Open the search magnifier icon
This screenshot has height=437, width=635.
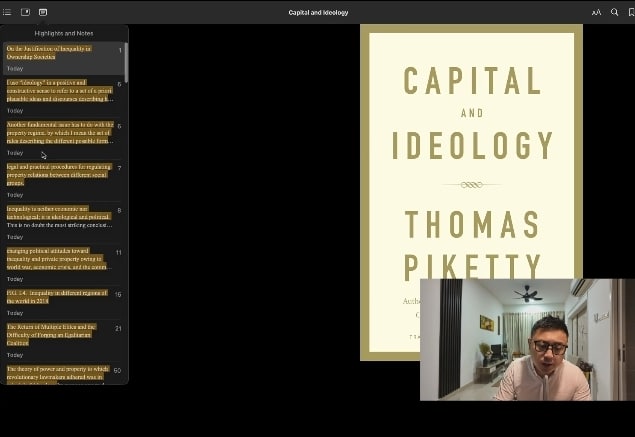tap(614, 12)
